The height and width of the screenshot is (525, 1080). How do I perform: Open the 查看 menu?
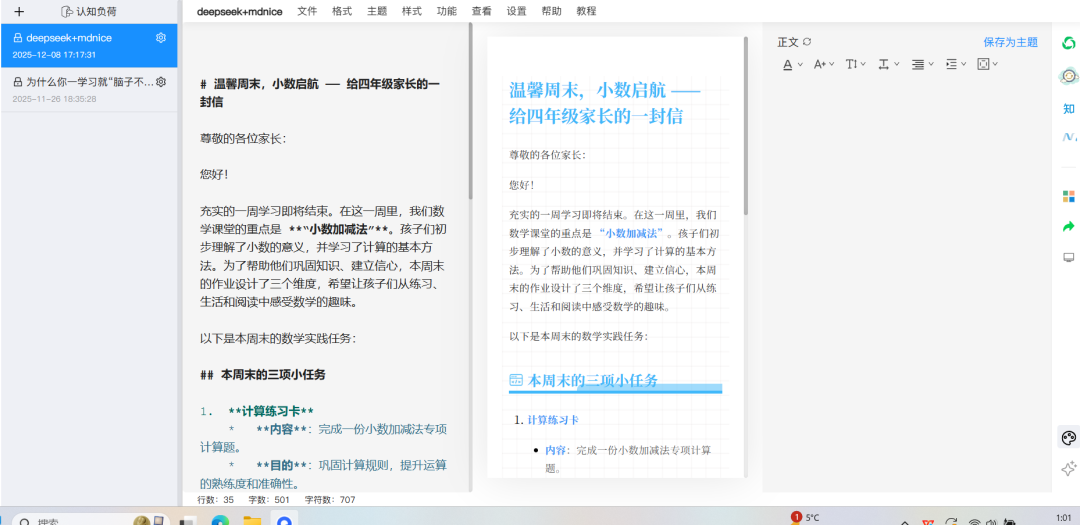click(481, 11)
